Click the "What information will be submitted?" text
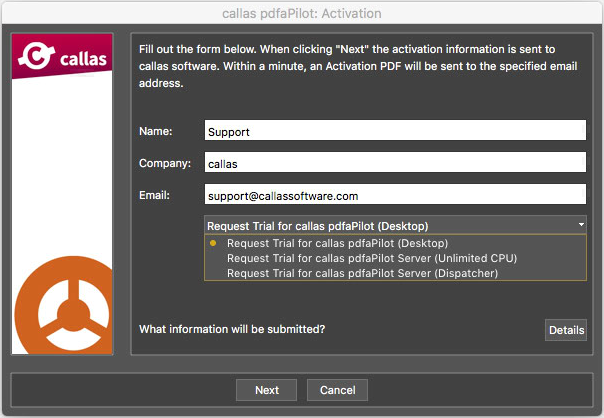Image resolution: width=604 pixels, height=418 pixels. [232, 329]
